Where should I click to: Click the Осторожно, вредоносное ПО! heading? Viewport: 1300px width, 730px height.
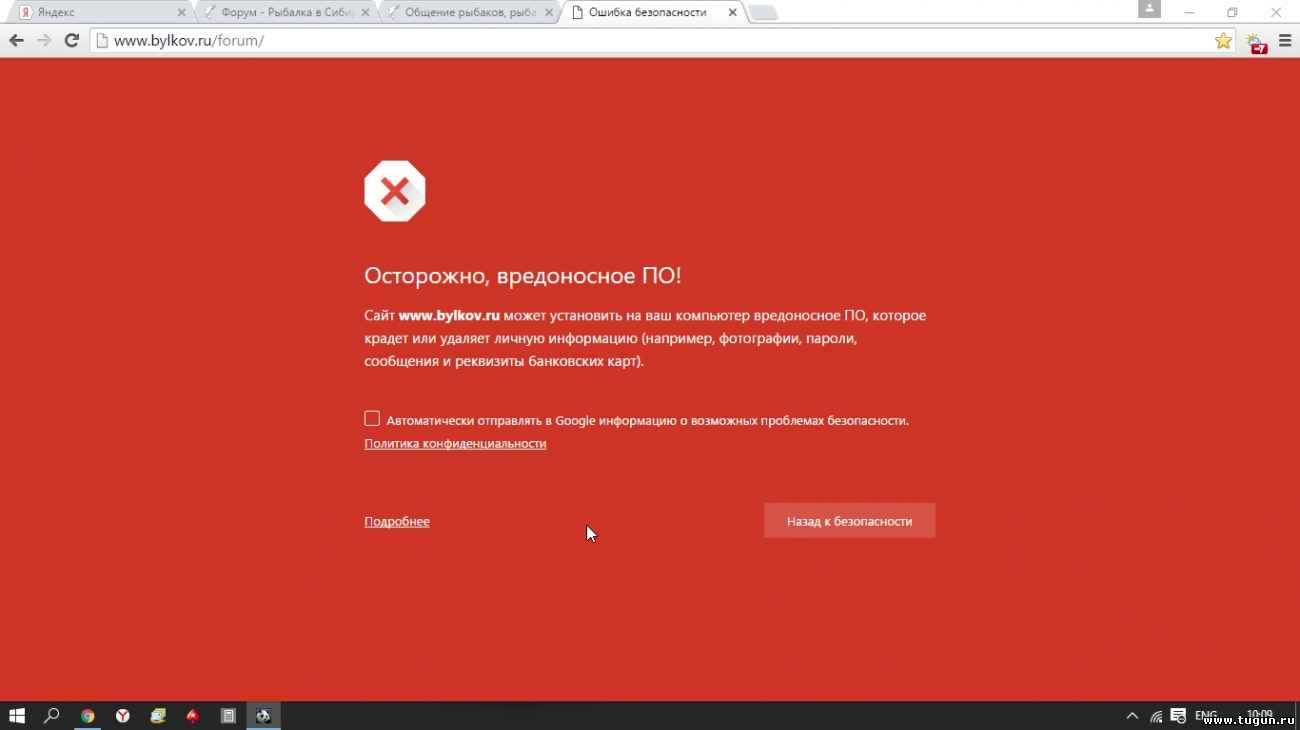[x=523, y=276]
